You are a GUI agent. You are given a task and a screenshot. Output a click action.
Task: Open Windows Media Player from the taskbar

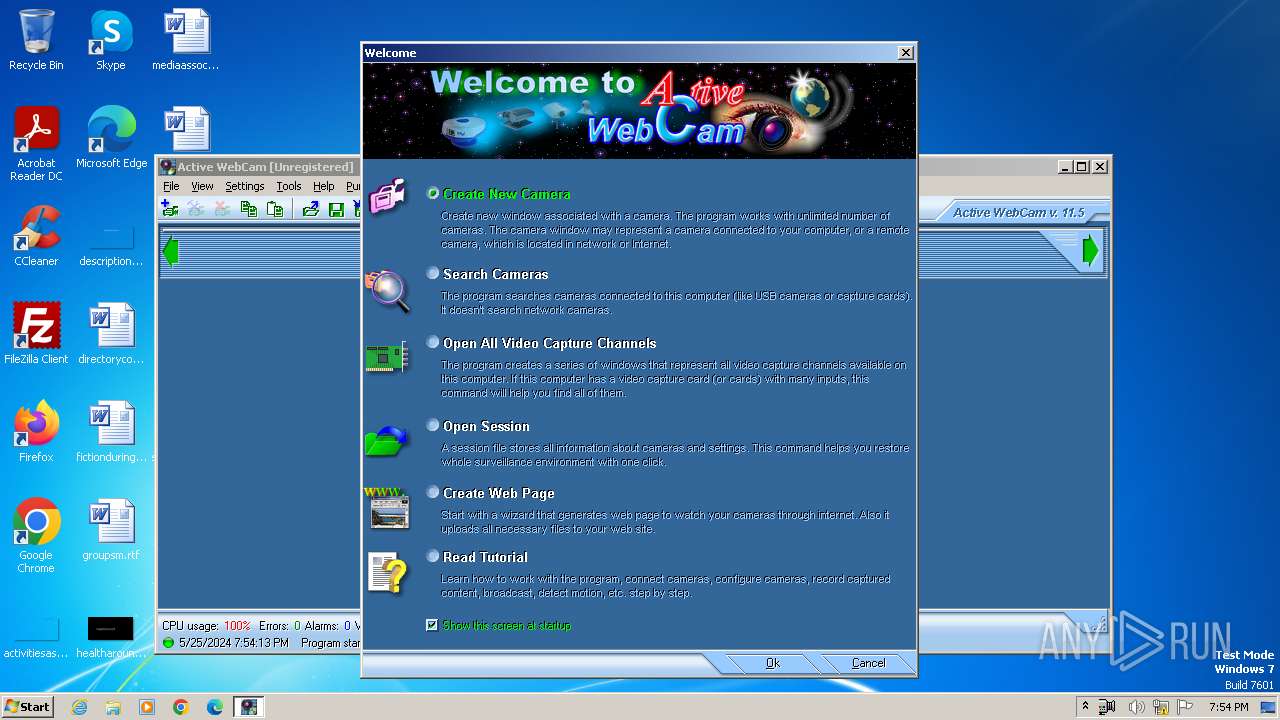pos(147,707)
